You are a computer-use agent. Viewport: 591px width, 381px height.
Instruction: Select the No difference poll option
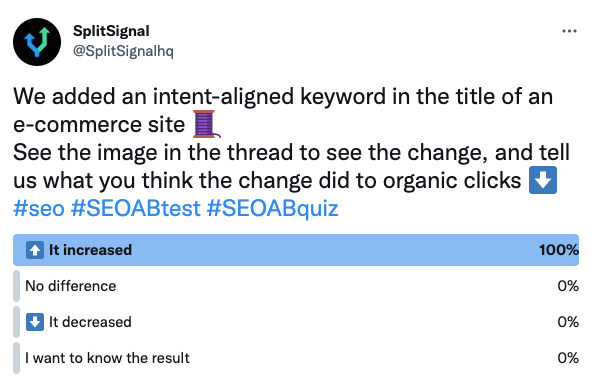296,286
